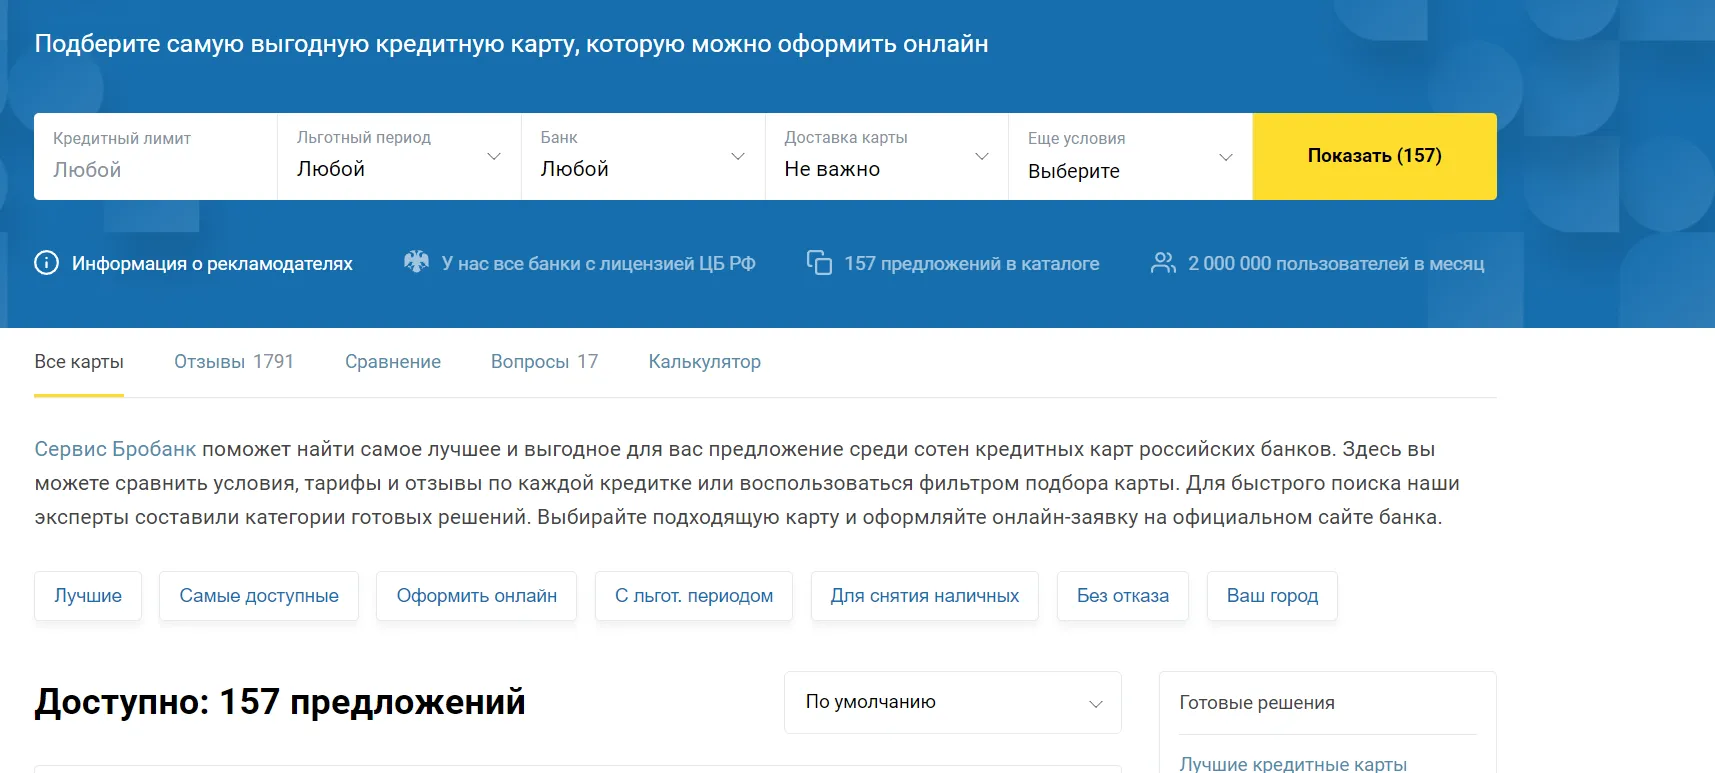Switch to the Отзывы tab
This screenshot has width=1715, height=773.
coord(234,362)
